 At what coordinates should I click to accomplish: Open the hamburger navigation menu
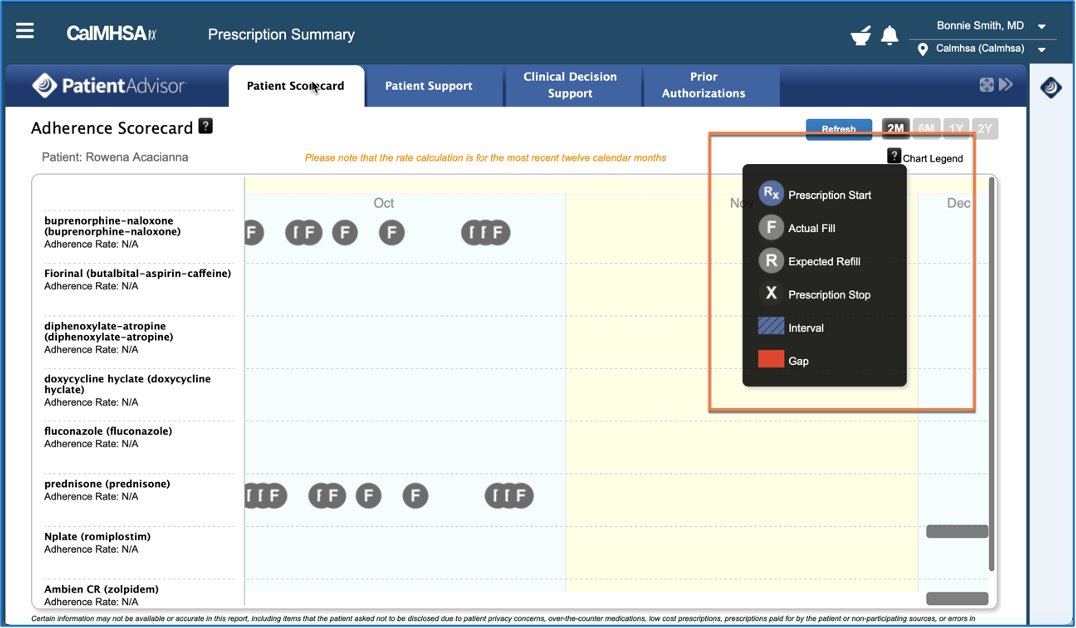[x=25, y=31]
